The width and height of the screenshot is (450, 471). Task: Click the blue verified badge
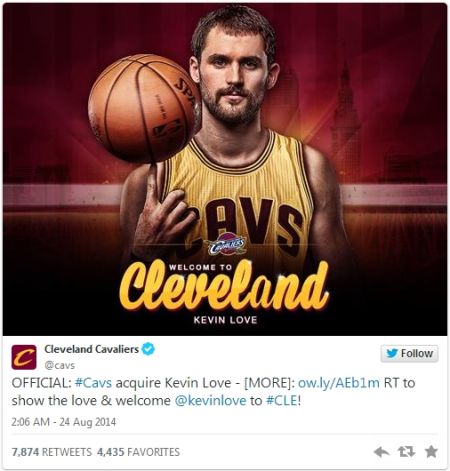(x=148, y=349)
